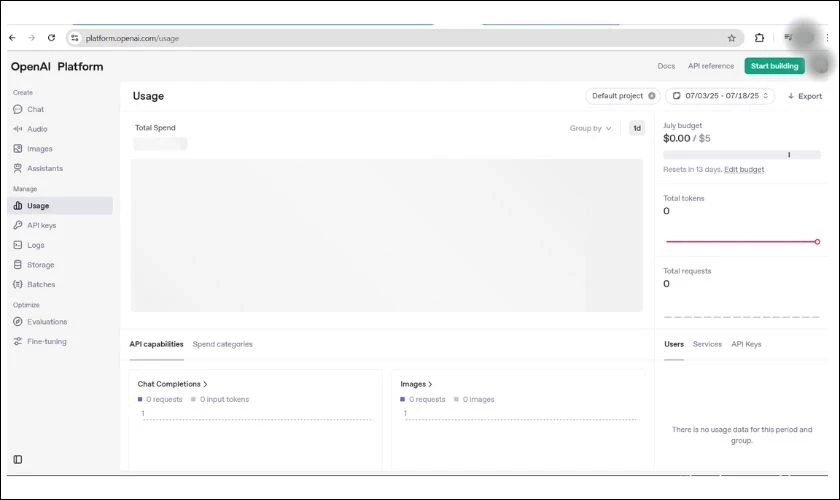The height and width of the screenshot is (500, 840).
Task: Open the browser extensions puzzle icon
Action: [x=760, y=38]
